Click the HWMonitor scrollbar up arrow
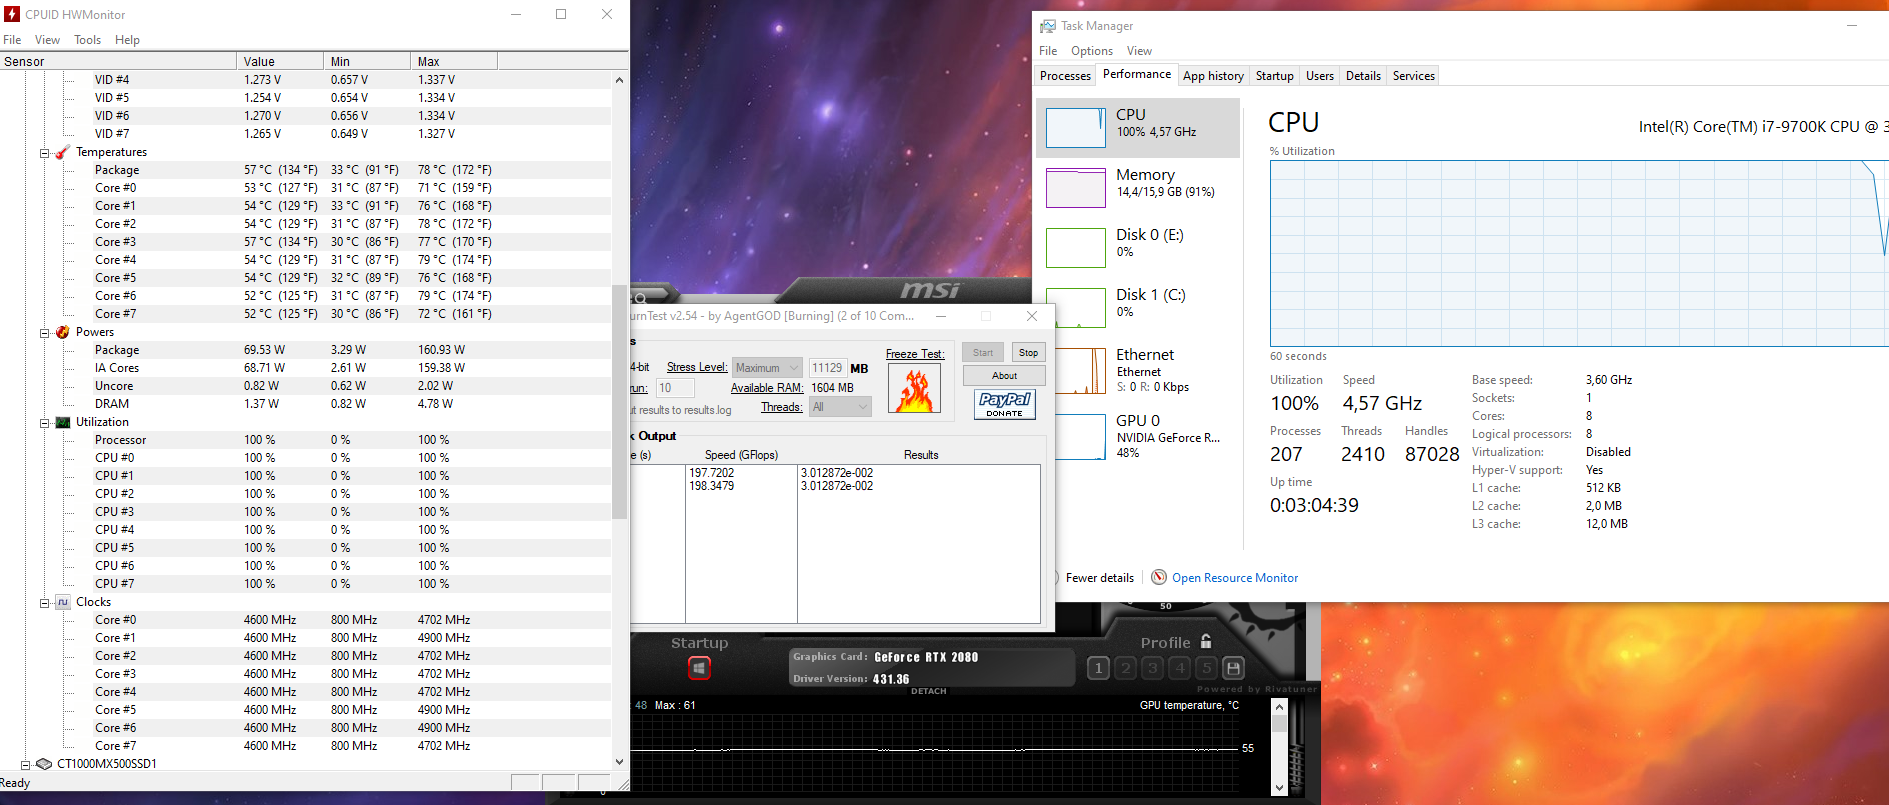 point(619,80)
